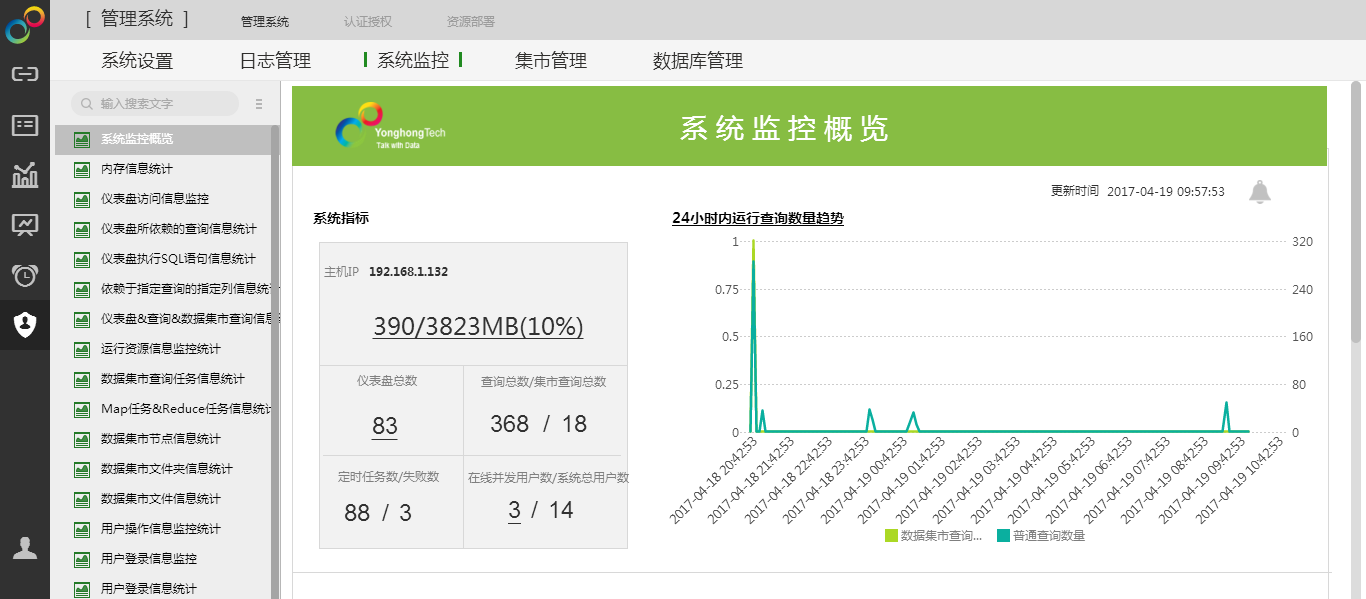The height and width of the screenshot is (599, 1366).
Task: Toggle the 数据集市查询 legend swatch
Action: click(x=891, y=536)
